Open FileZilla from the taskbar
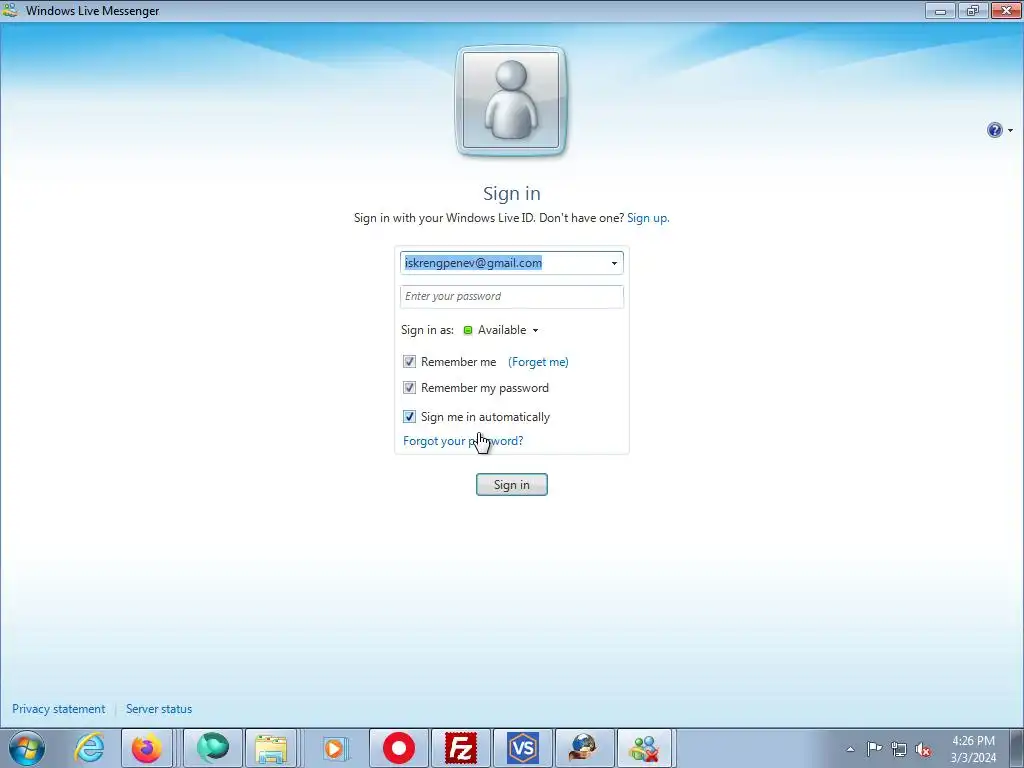The image size is (1024, 768). [461, 748]
